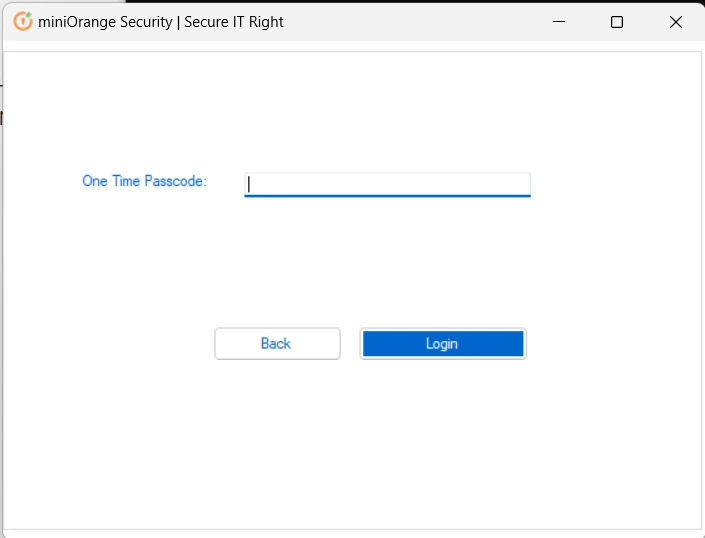Minimize the miniOrange Security window
Screen dimensions: 705x538
coord(559,22)
